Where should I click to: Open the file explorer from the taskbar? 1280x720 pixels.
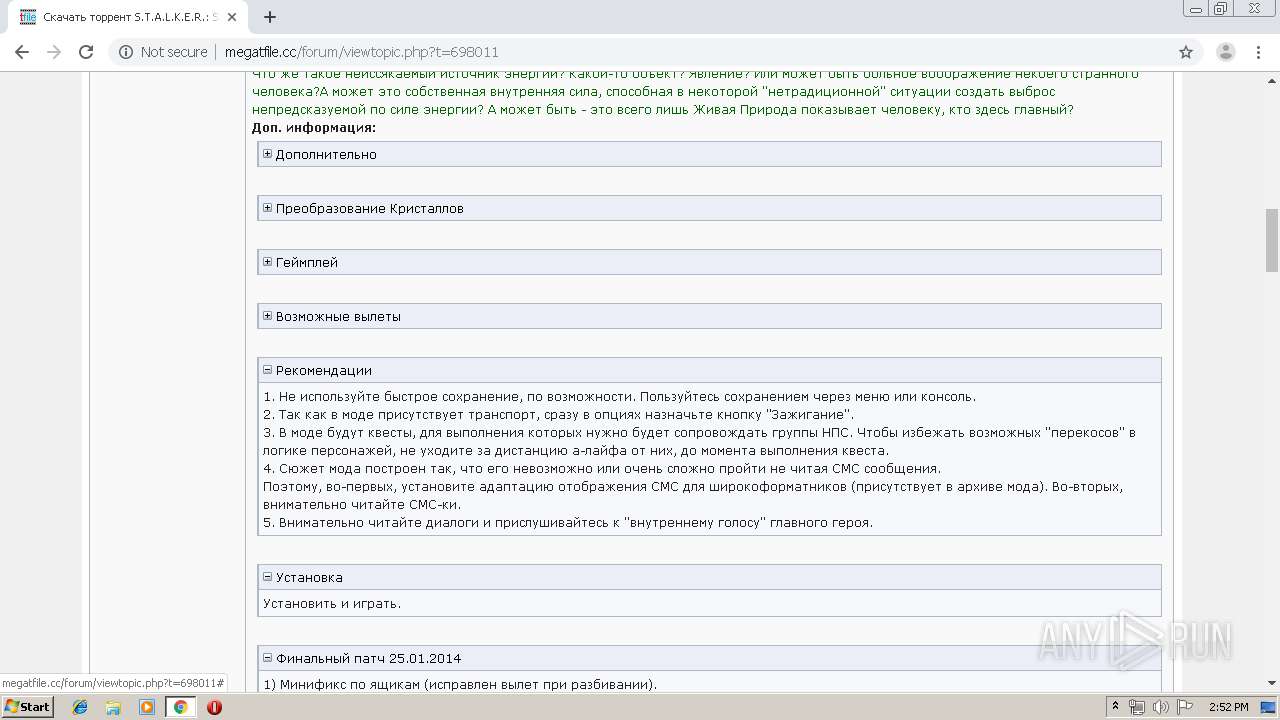(x=113, y=707)
